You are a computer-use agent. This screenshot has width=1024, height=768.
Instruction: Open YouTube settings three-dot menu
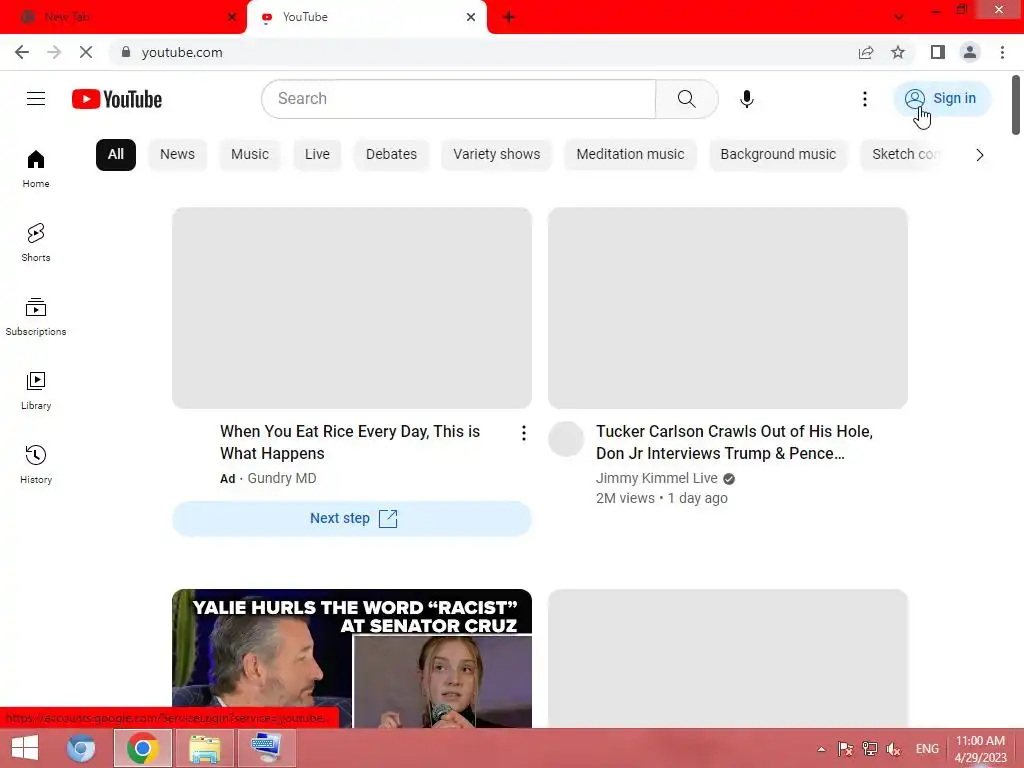click(865, 99)
